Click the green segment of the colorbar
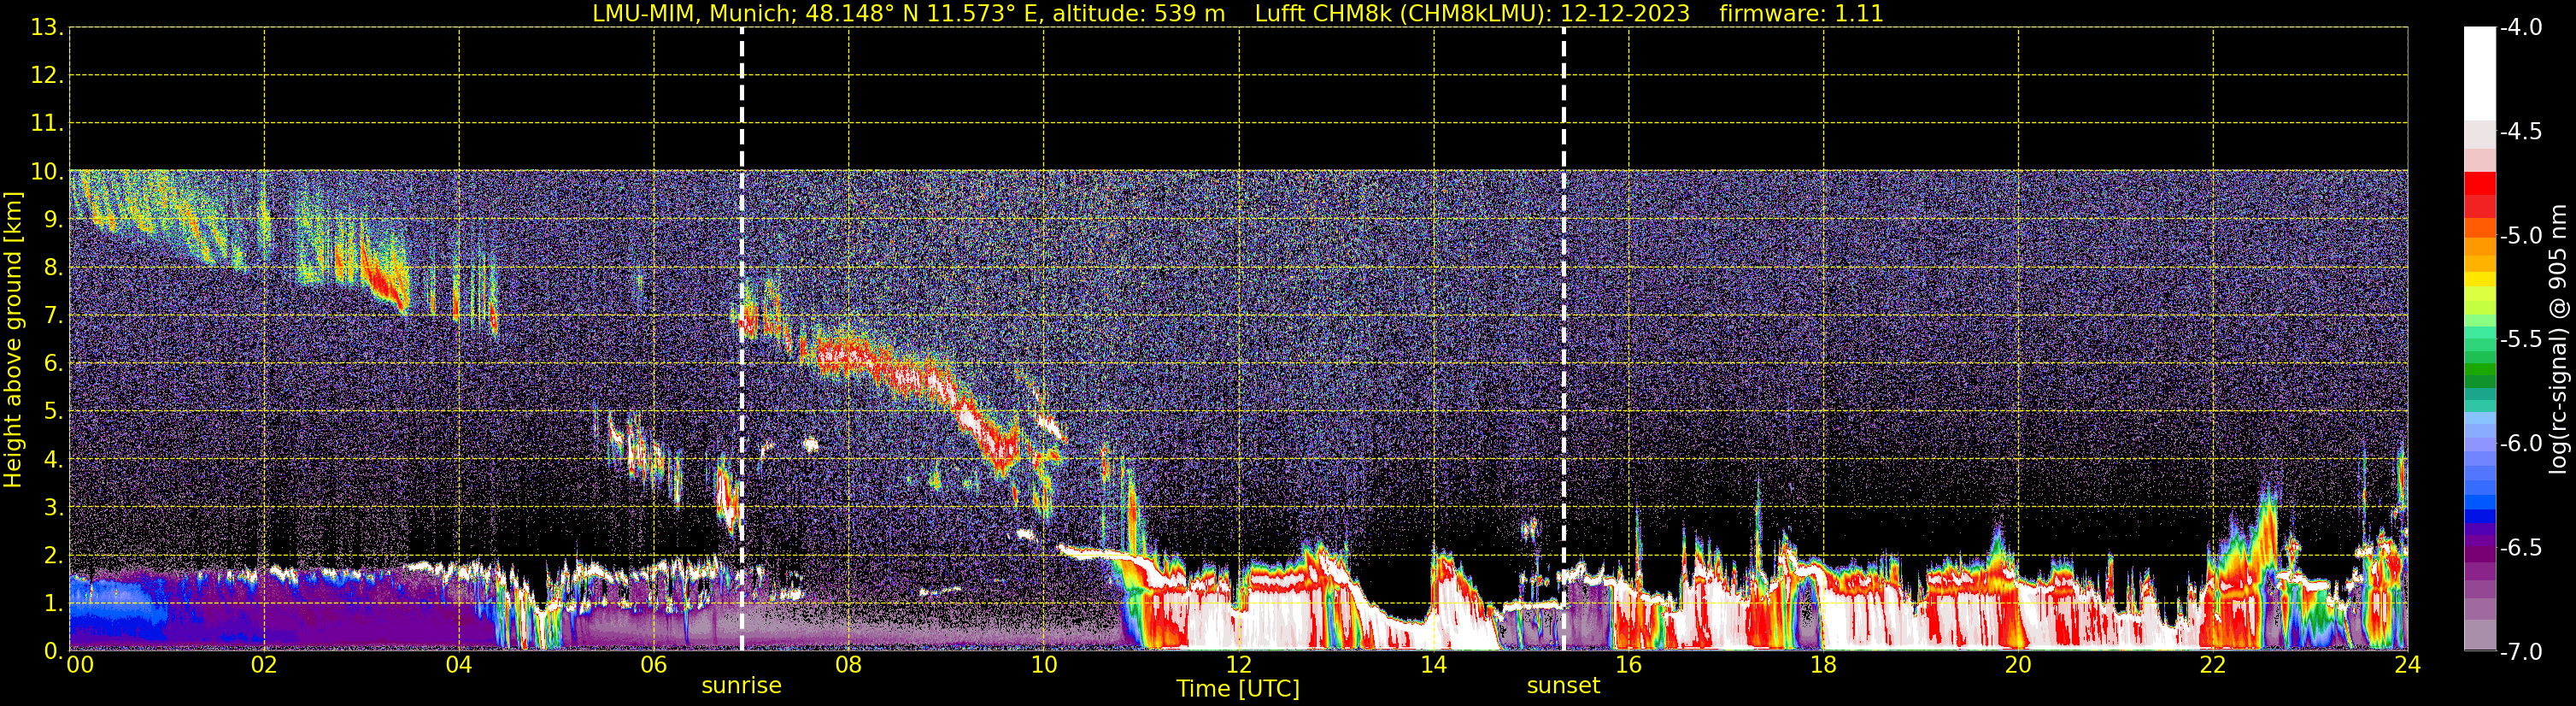Screen dimensions: 2576x706 pos(2479,368)
